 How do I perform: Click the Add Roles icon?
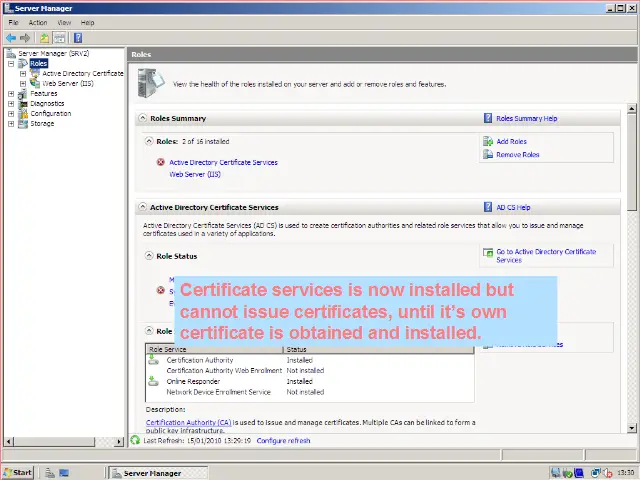488,141
